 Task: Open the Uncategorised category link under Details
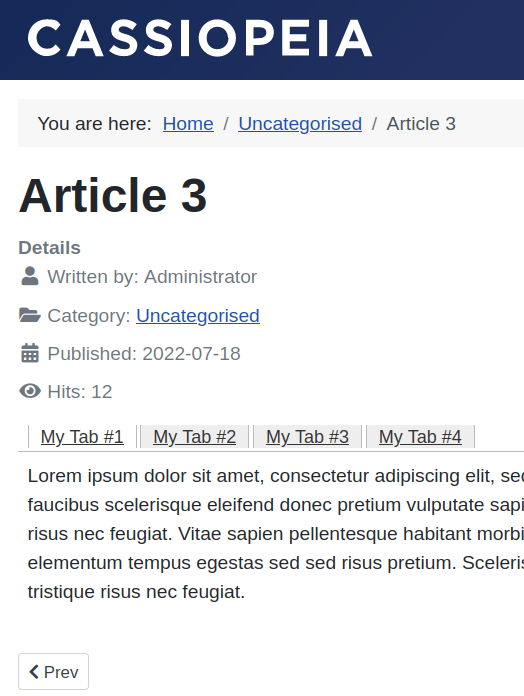pos(198,316)
